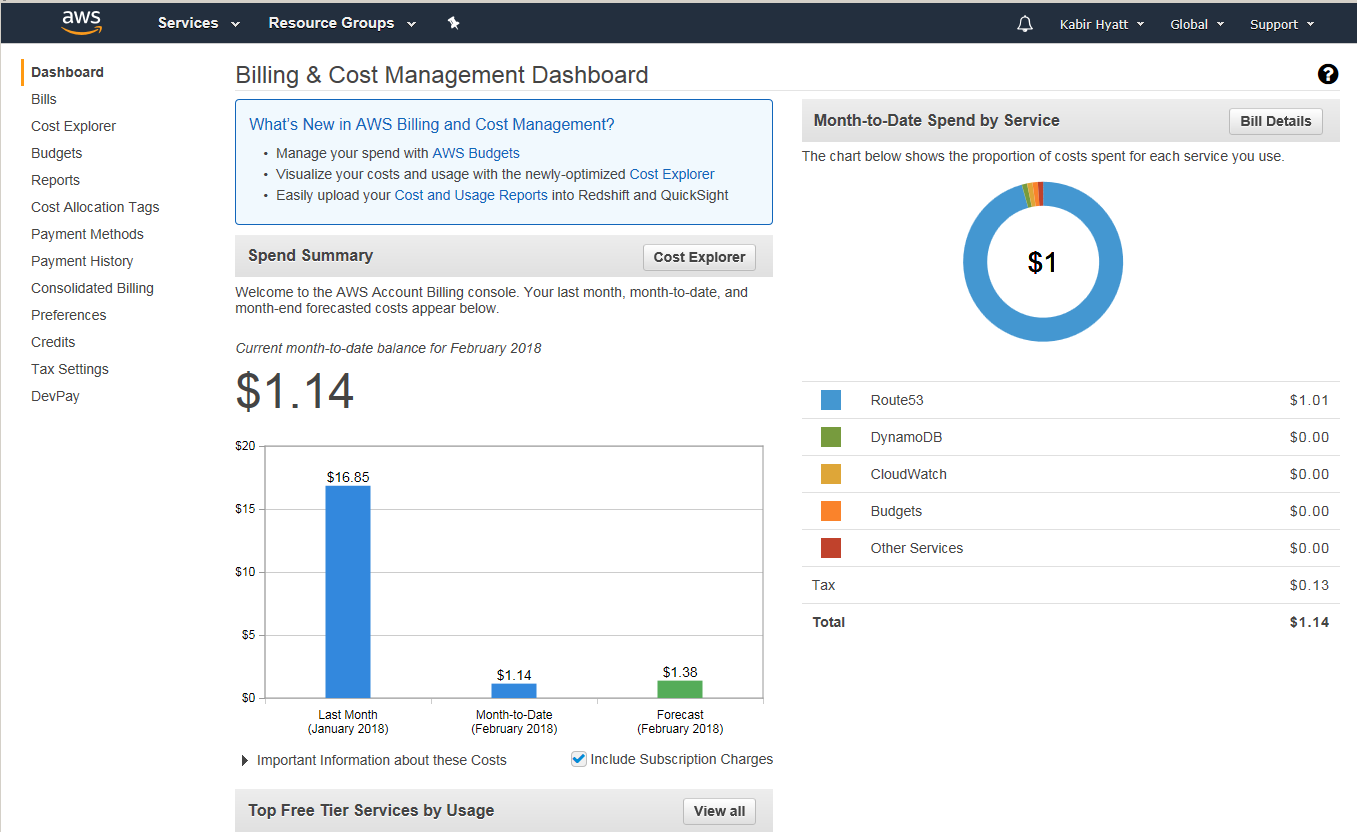Click the Other Services red swatch
This screenshot has height=832, width=1357.
(x=831, y=548)
